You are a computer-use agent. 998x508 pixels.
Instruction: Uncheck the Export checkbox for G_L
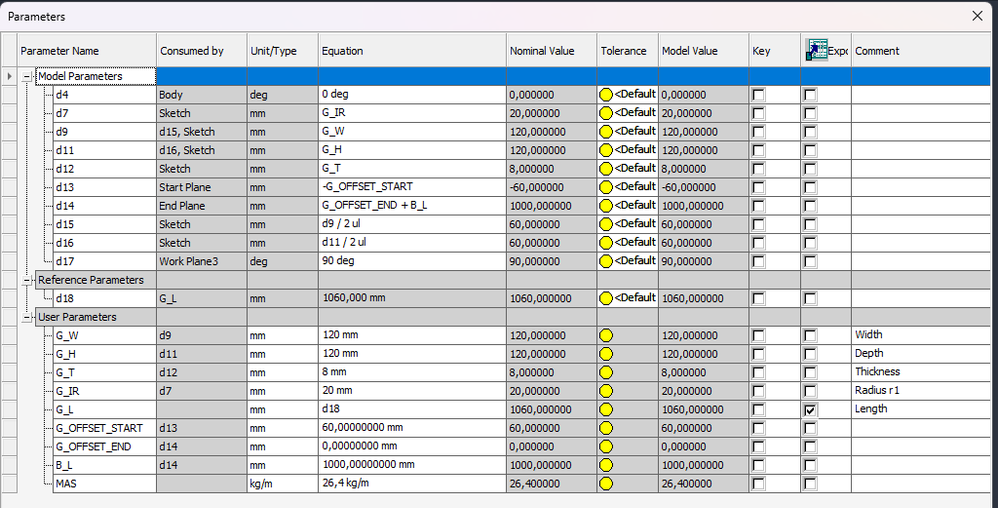[810, 409]
